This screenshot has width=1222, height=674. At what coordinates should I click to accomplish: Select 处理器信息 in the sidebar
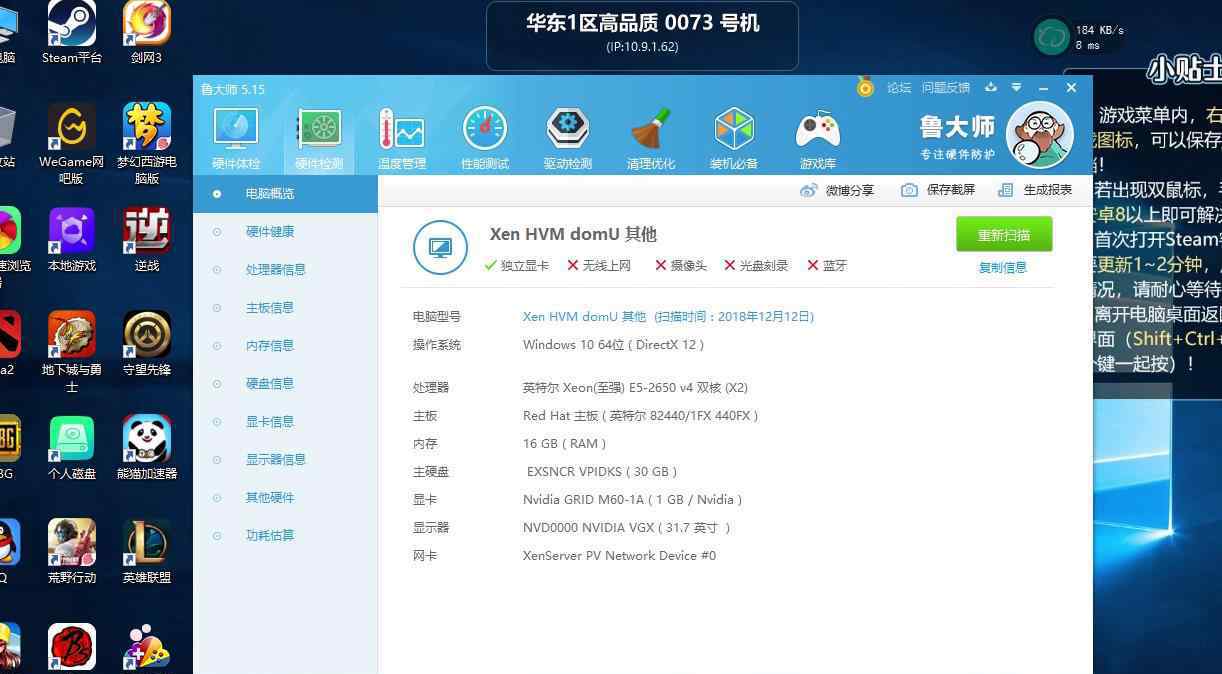[x=275, y=270]
